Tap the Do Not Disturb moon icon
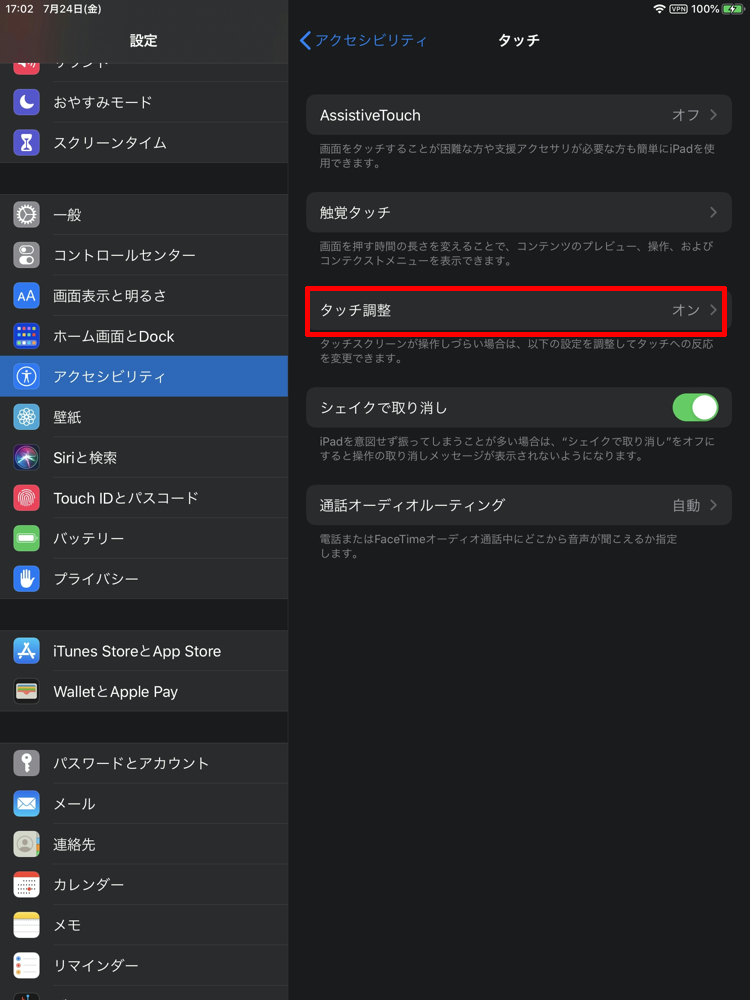Screen dimensions: 750x1000 pyautogui.click(x=26, y=102)
